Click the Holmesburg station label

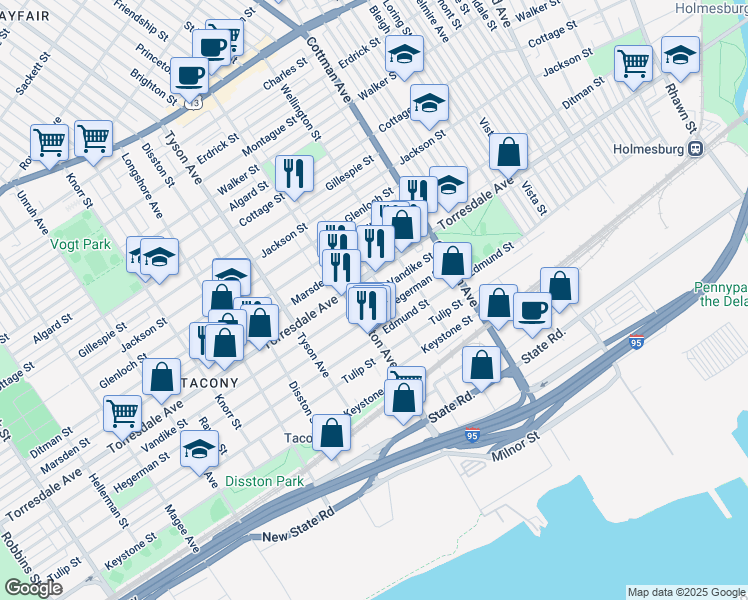648,149
